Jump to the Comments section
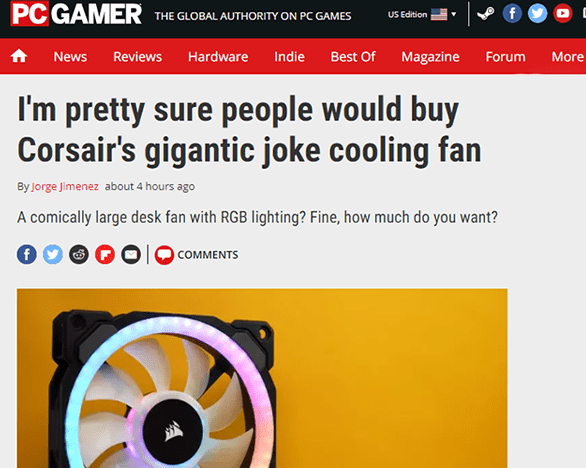586x468 pixels. click(197, 255)
